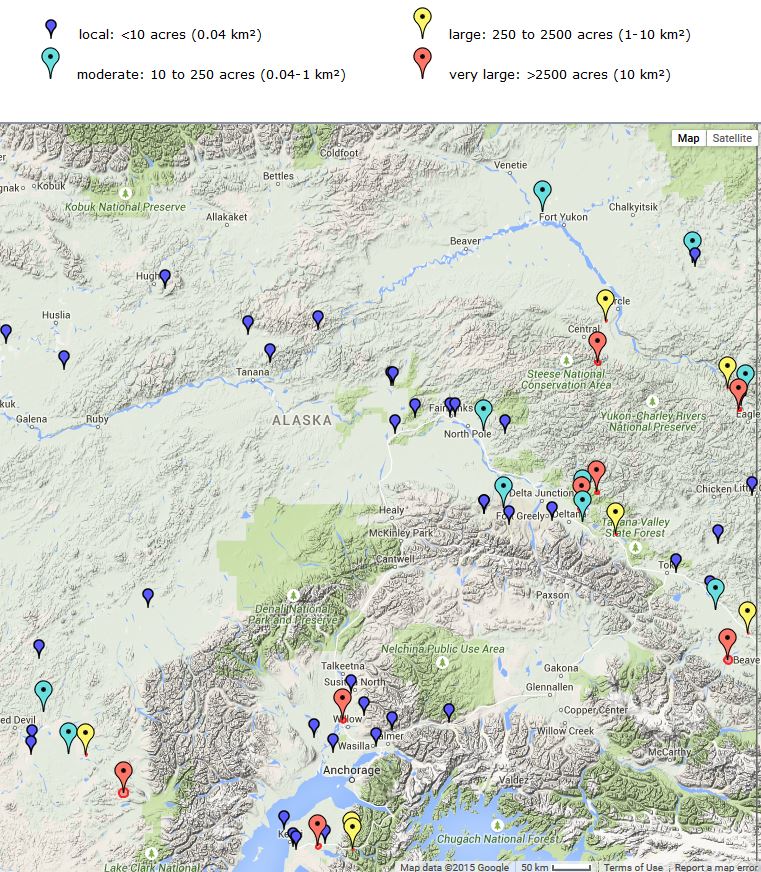Switch to Satellite view
761x872 pixels.
[x=731, y=138]
